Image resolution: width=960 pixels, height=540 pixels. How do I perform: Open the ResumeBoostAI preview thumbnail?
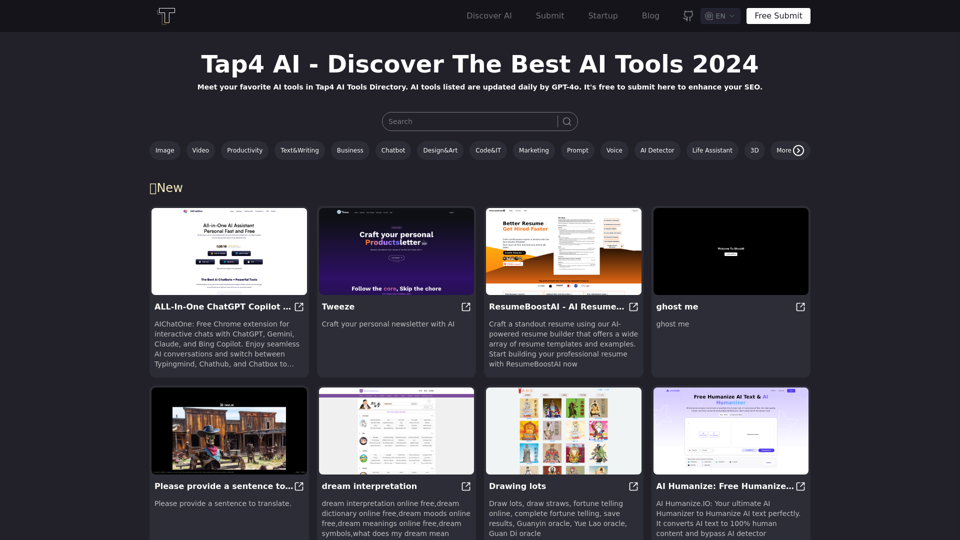(x=563, y=251)
